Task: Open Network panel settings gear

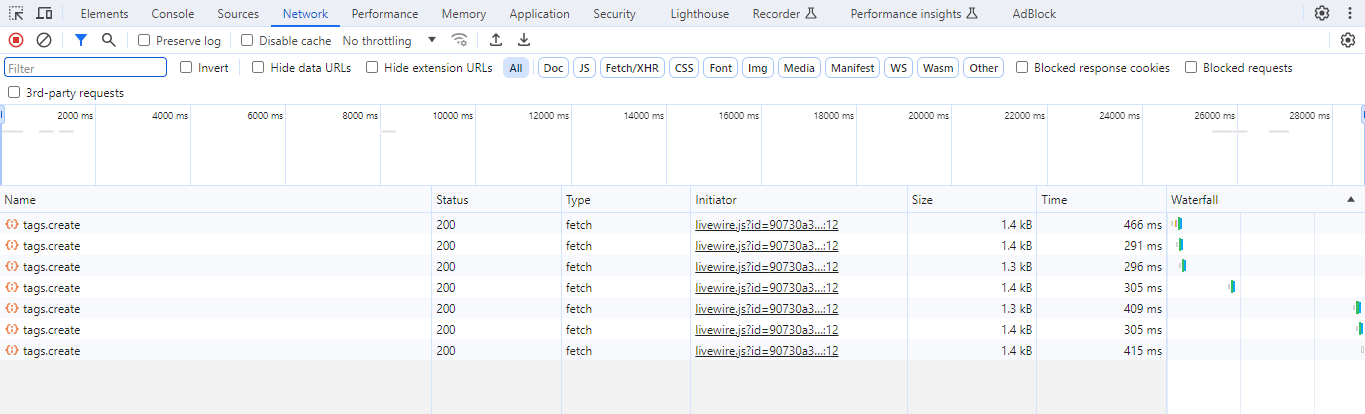Action: (x=1348, y=40)
